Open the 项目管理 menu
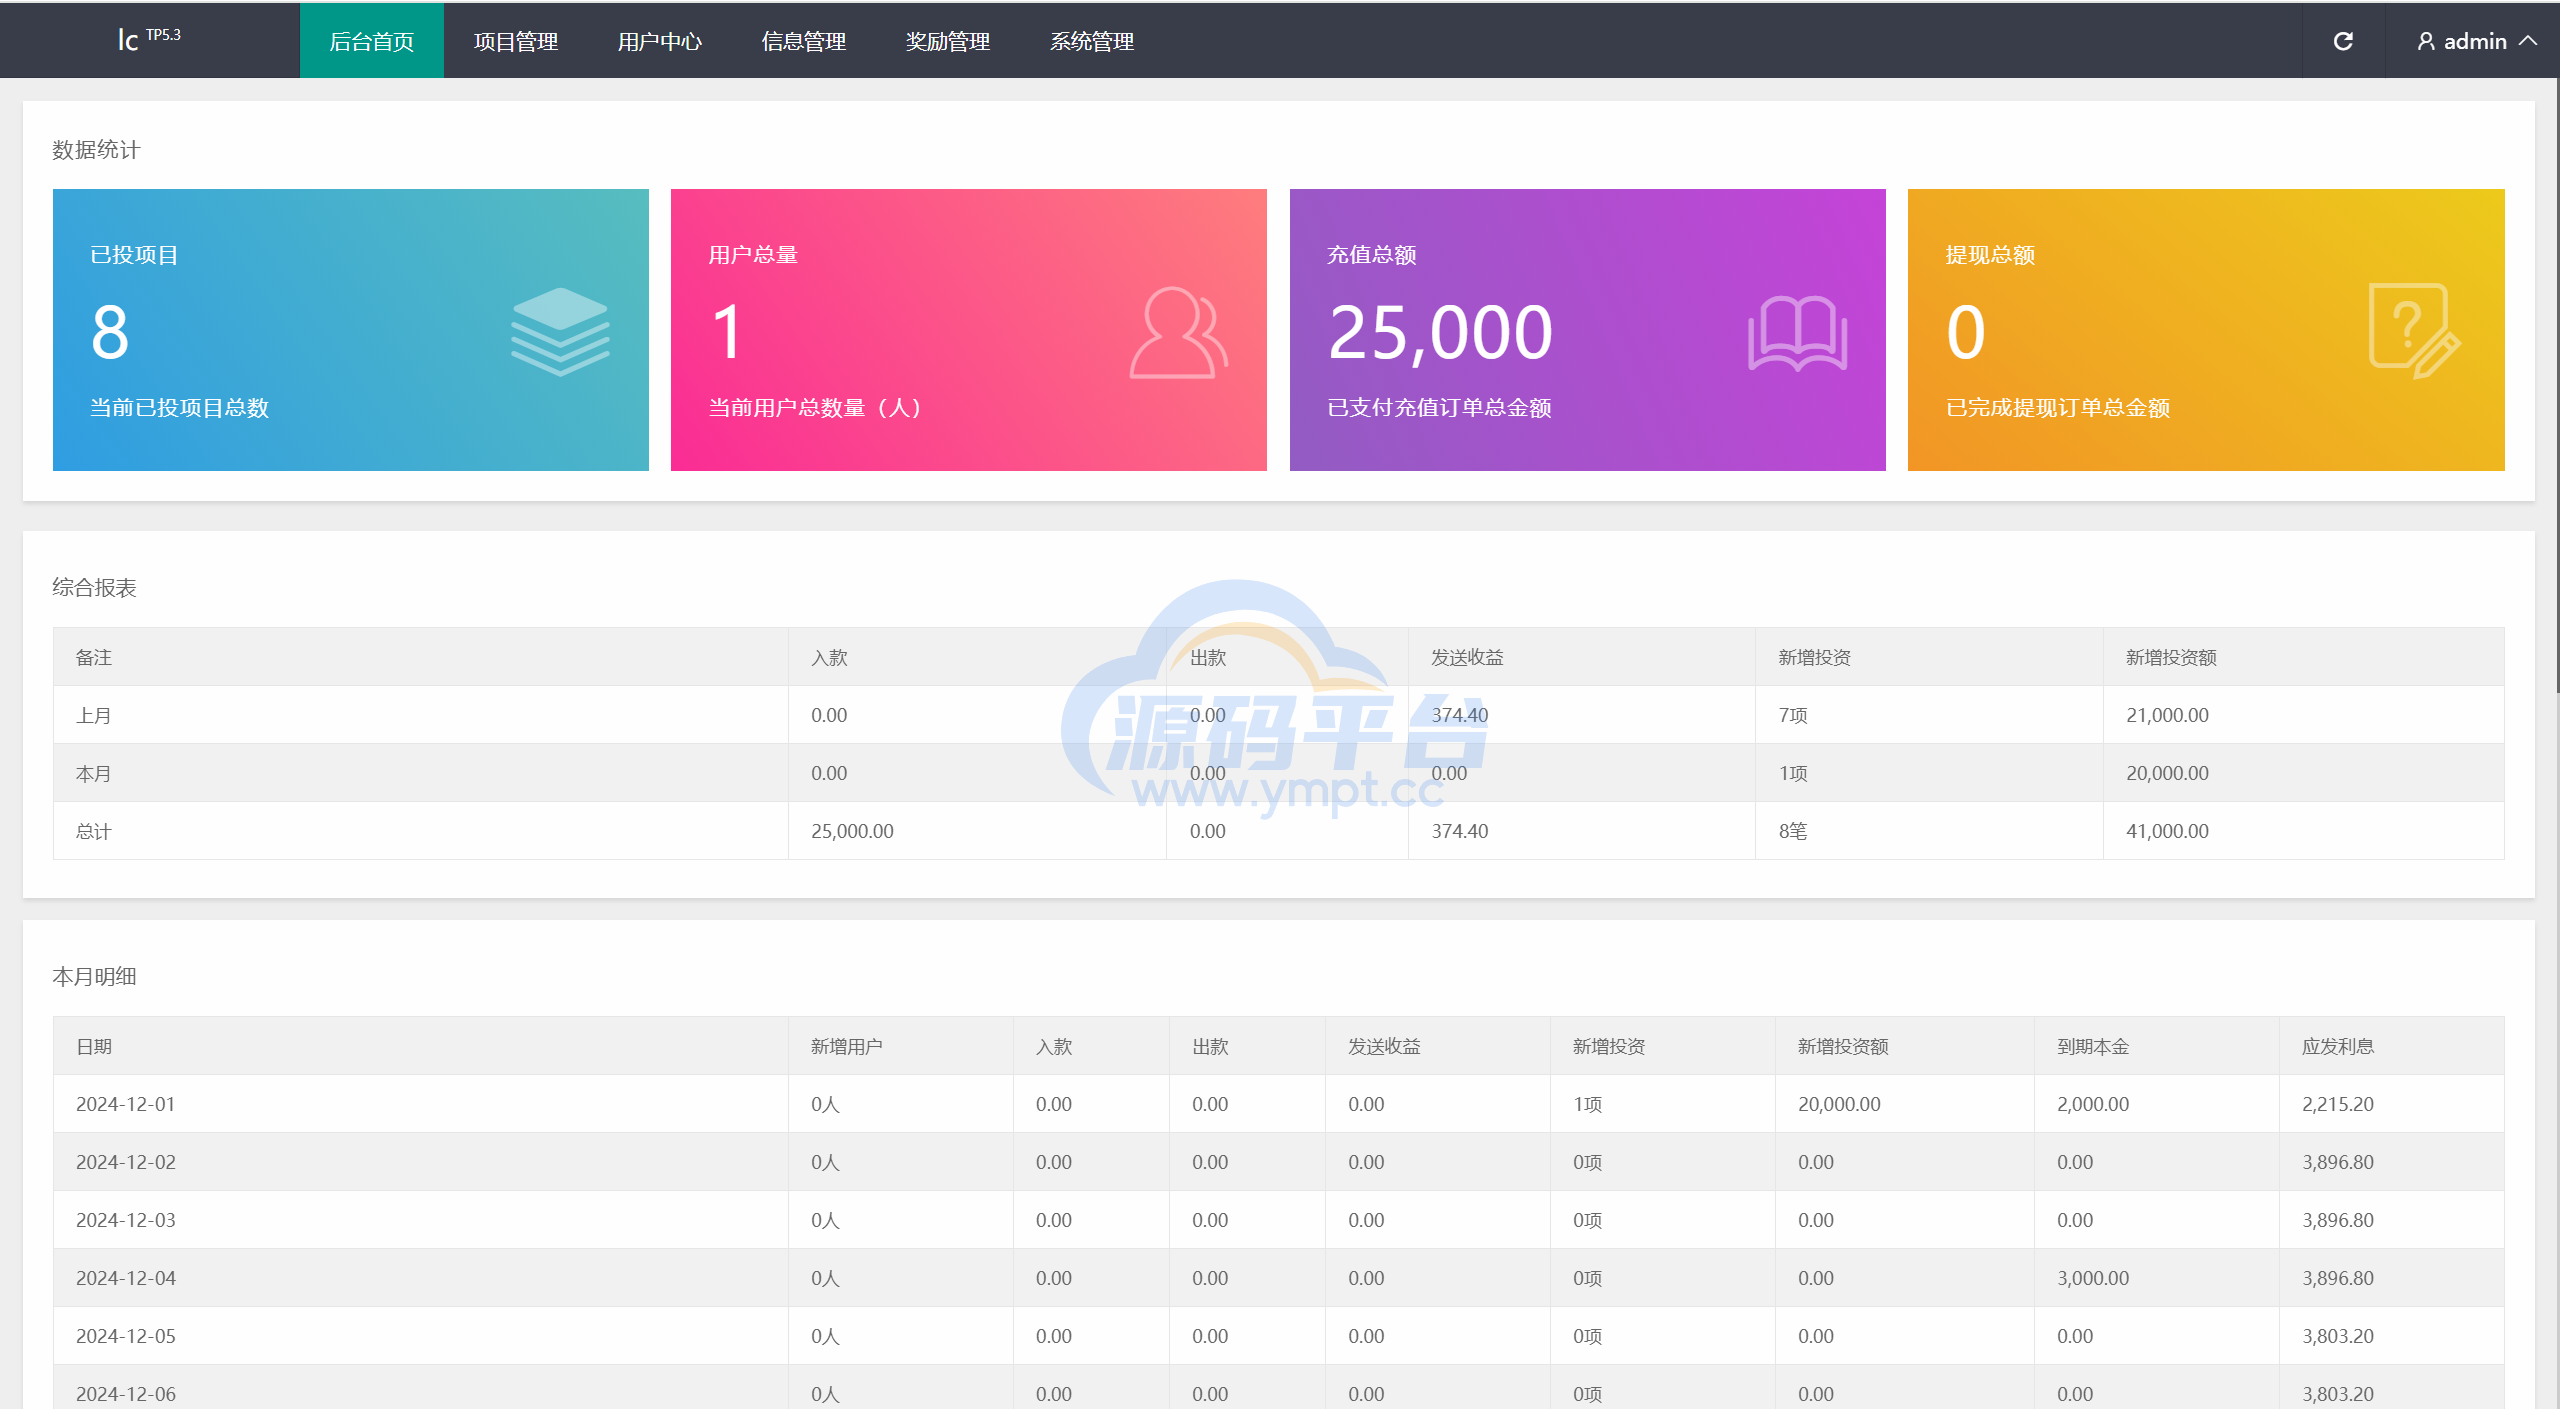2560x1409 pixels. click(x=516, y=41)
